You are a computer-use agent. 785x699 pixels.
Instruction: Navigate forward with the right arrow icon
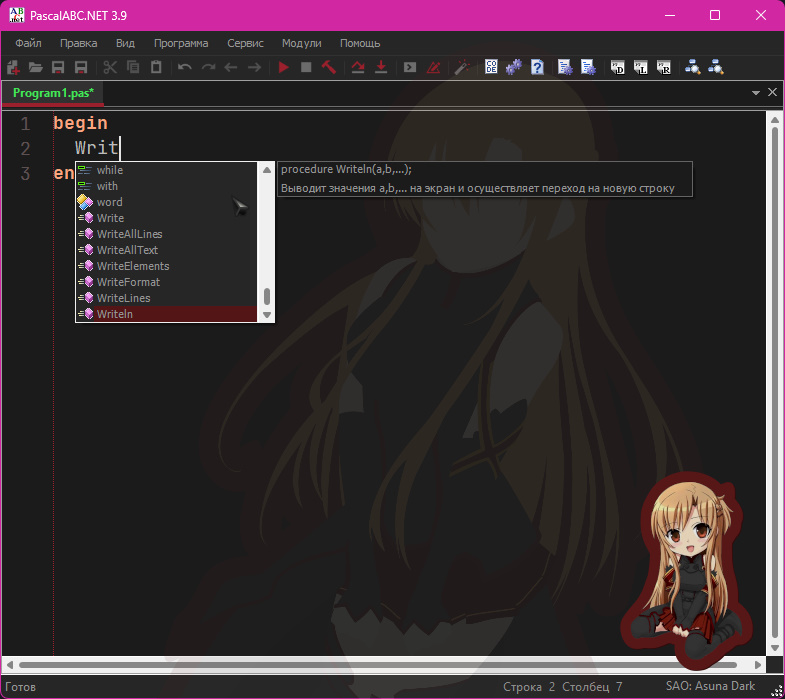coord(254,67)
